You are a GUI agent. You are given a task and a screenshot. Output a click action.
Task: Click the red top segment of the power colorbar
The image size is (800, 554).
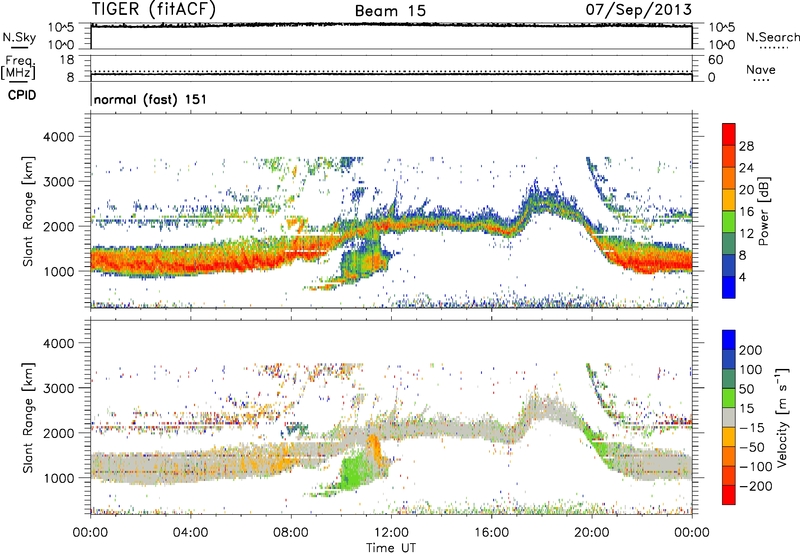coord(729,134)
